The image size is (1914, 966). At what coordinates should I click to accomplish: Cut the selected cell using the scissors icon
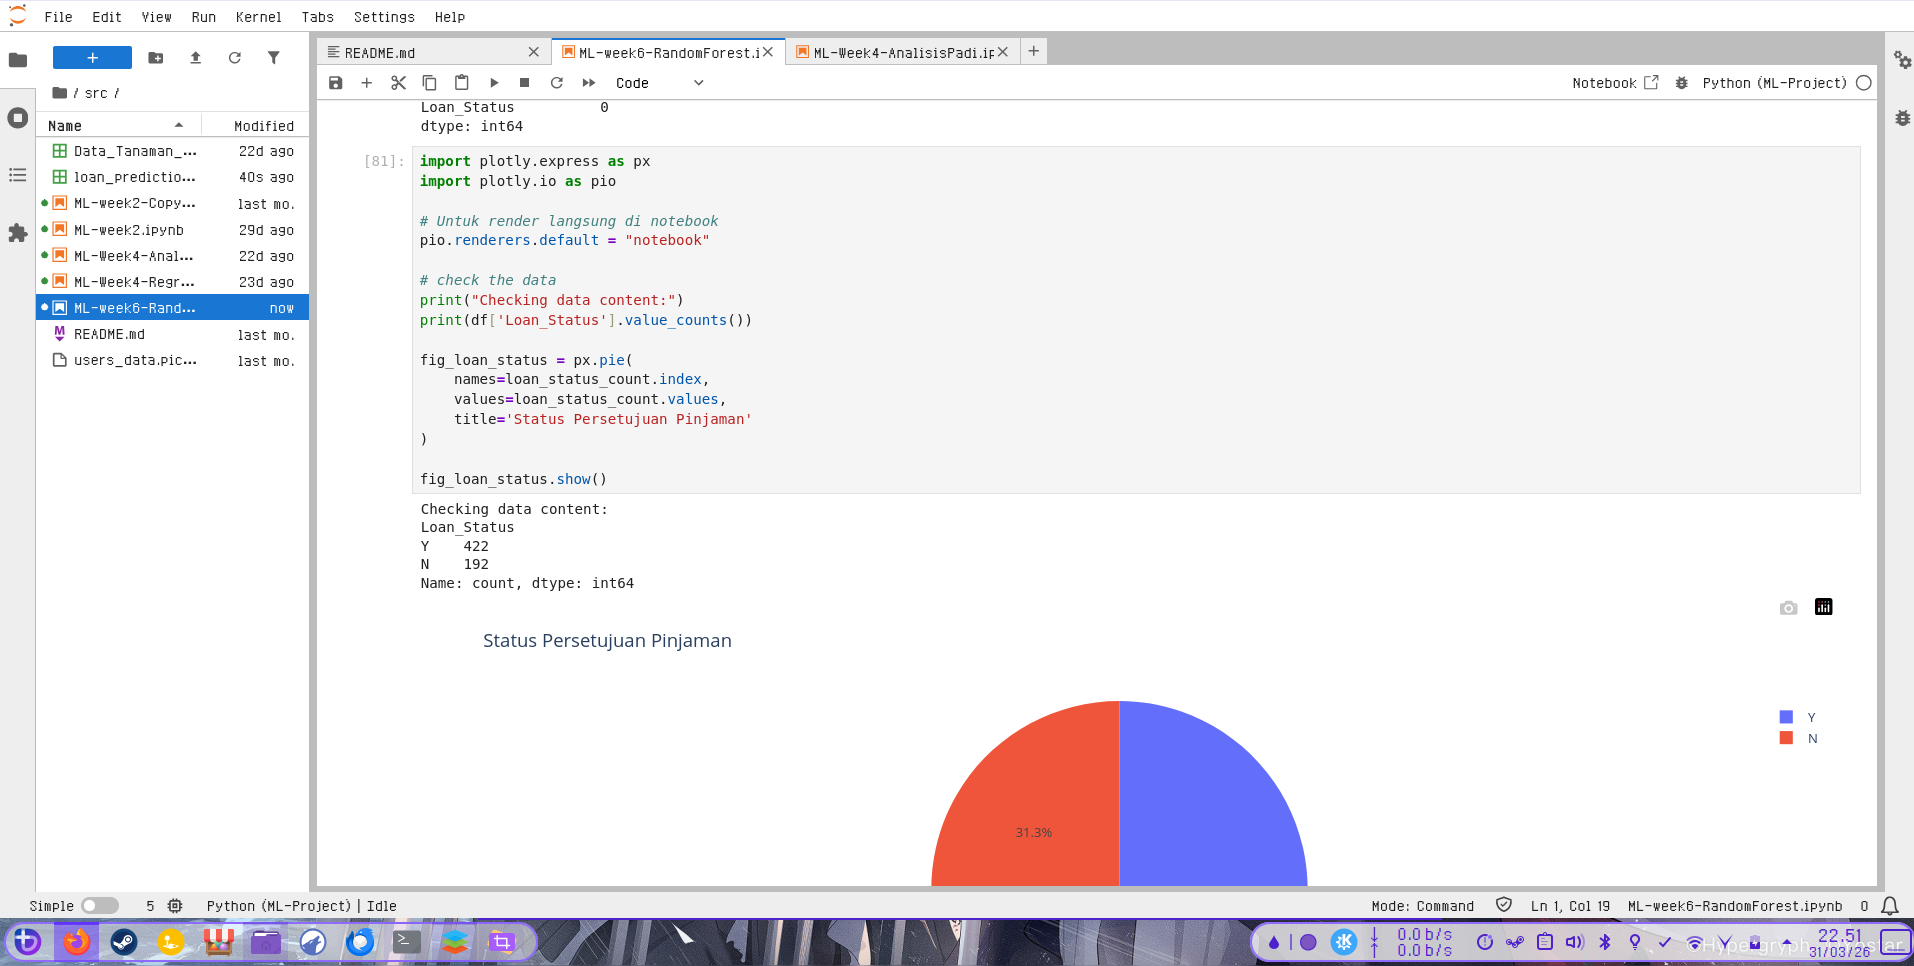click(x=398, y=83)
